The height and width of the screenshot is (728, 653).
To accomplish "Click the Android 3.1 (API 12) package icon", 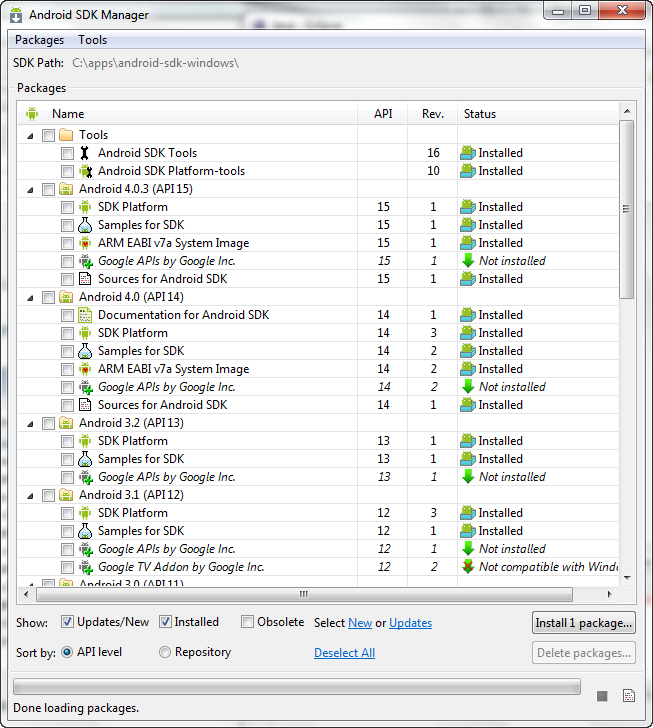I will click(66, 495).
